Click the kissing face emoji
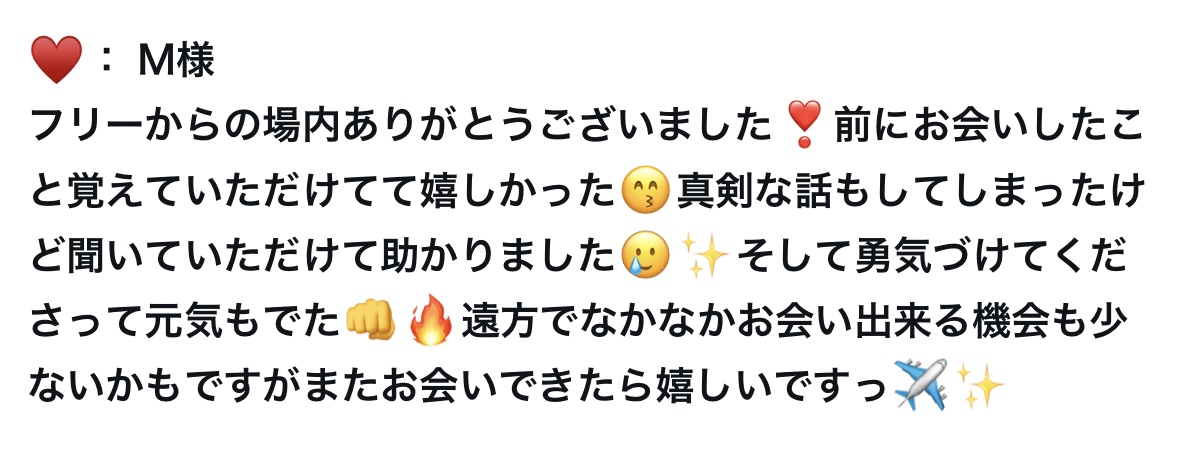The width and height of the screenshot is (1179, 463). pyautogui.click(x=645, y=191)
